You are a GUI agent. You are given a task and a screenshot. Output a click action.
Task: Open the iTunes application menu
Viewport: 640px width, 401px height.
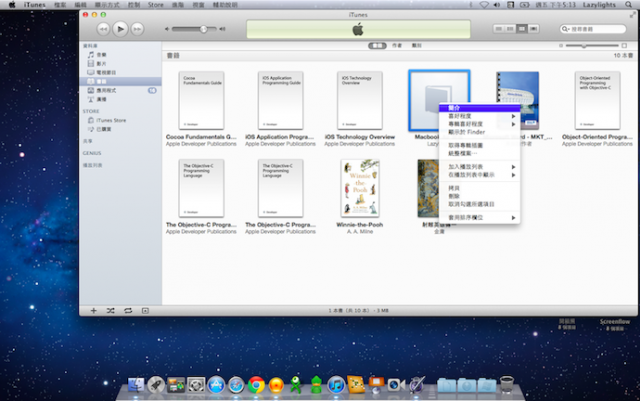click(35, 5)
